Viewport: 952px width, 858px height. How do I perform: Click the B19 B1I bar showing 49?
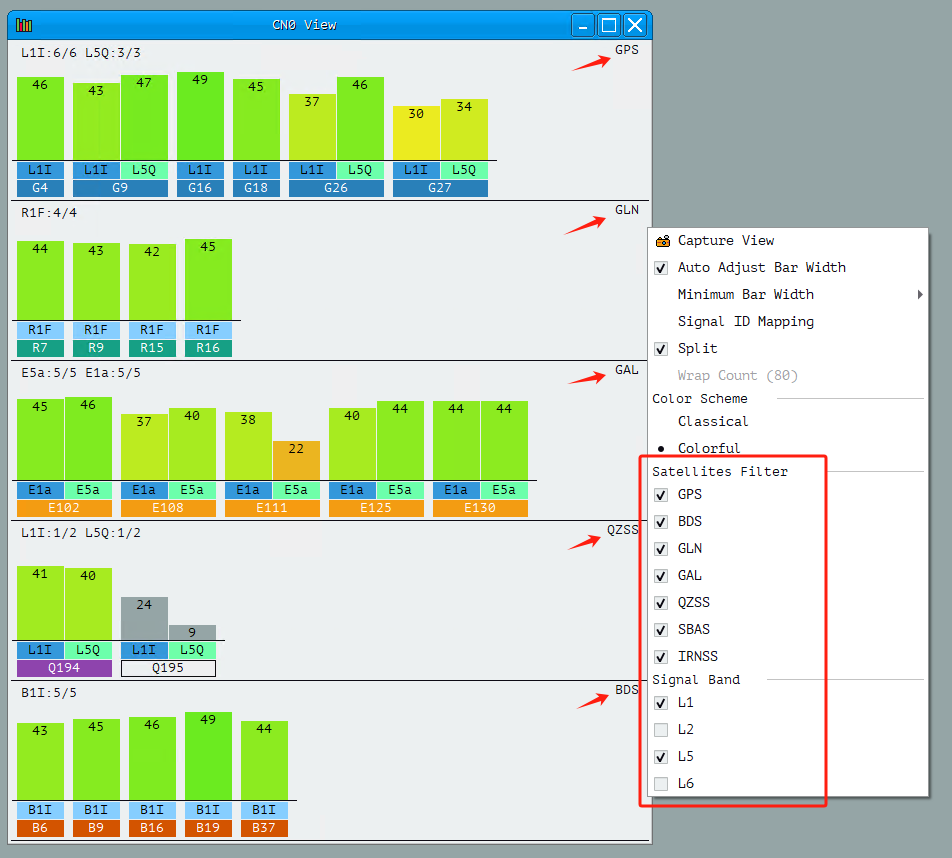[x=208, y=756]
